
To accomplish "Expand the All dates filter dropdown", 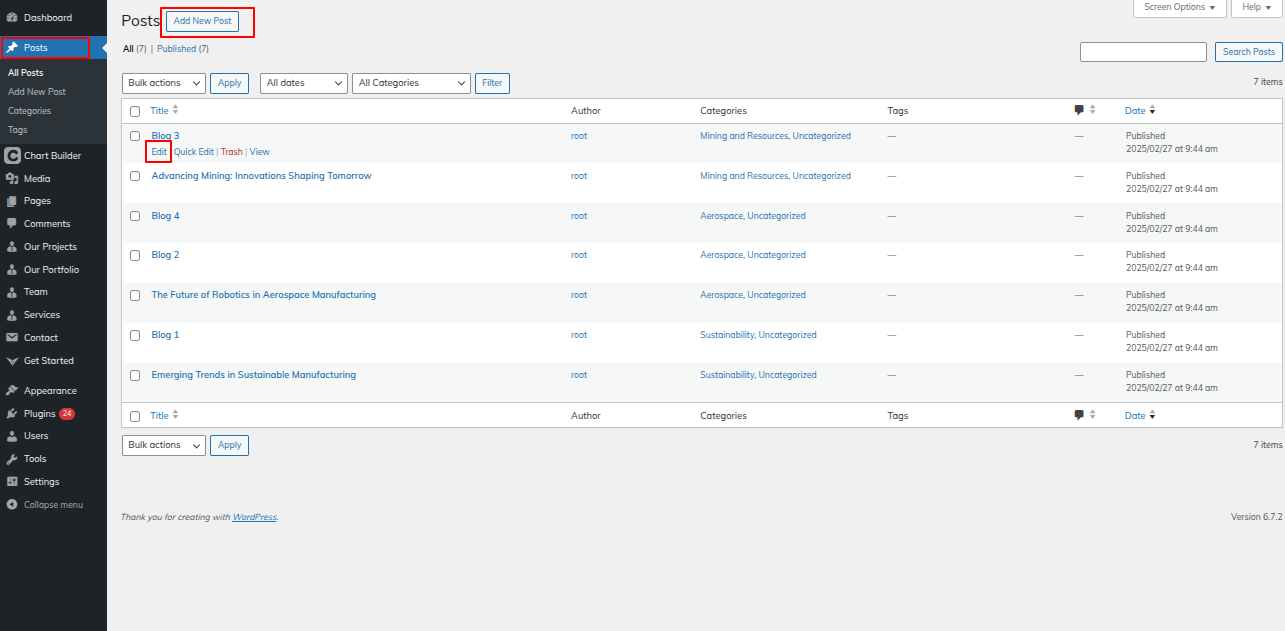I will (304, 83).
